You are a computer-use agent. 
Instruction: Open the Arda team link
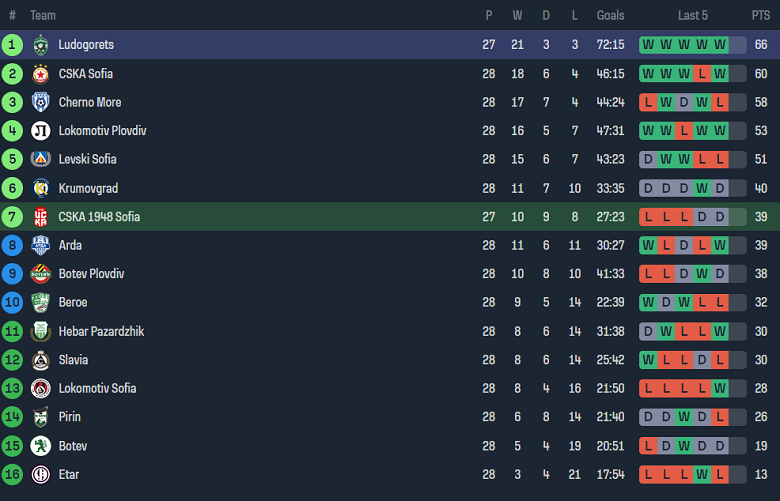[x=70, y=245]
